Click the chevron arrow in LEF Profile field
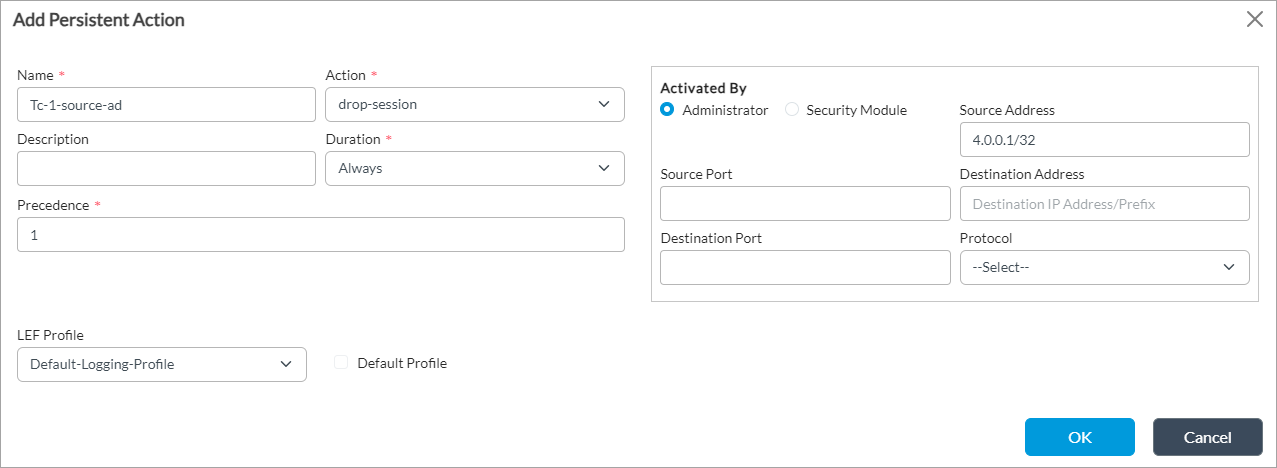 [x=285, y=364]
